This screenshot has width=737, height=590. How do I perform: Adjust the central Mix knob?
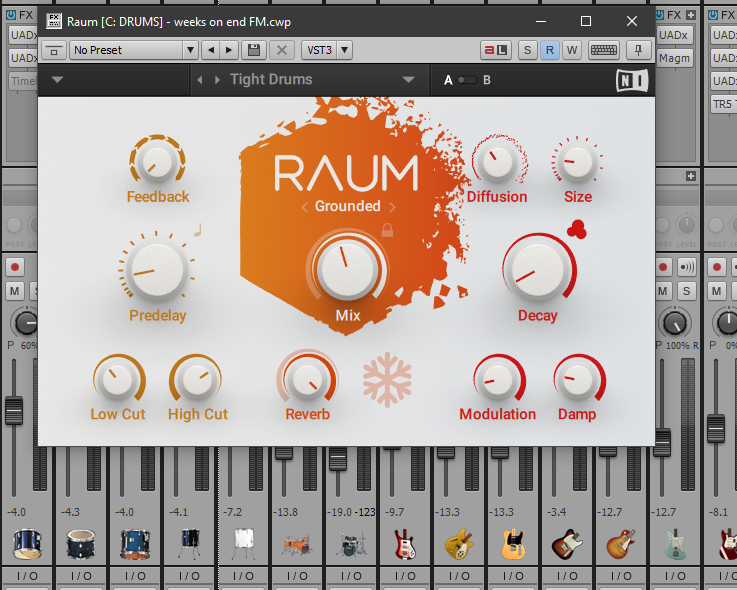(347, 269)
